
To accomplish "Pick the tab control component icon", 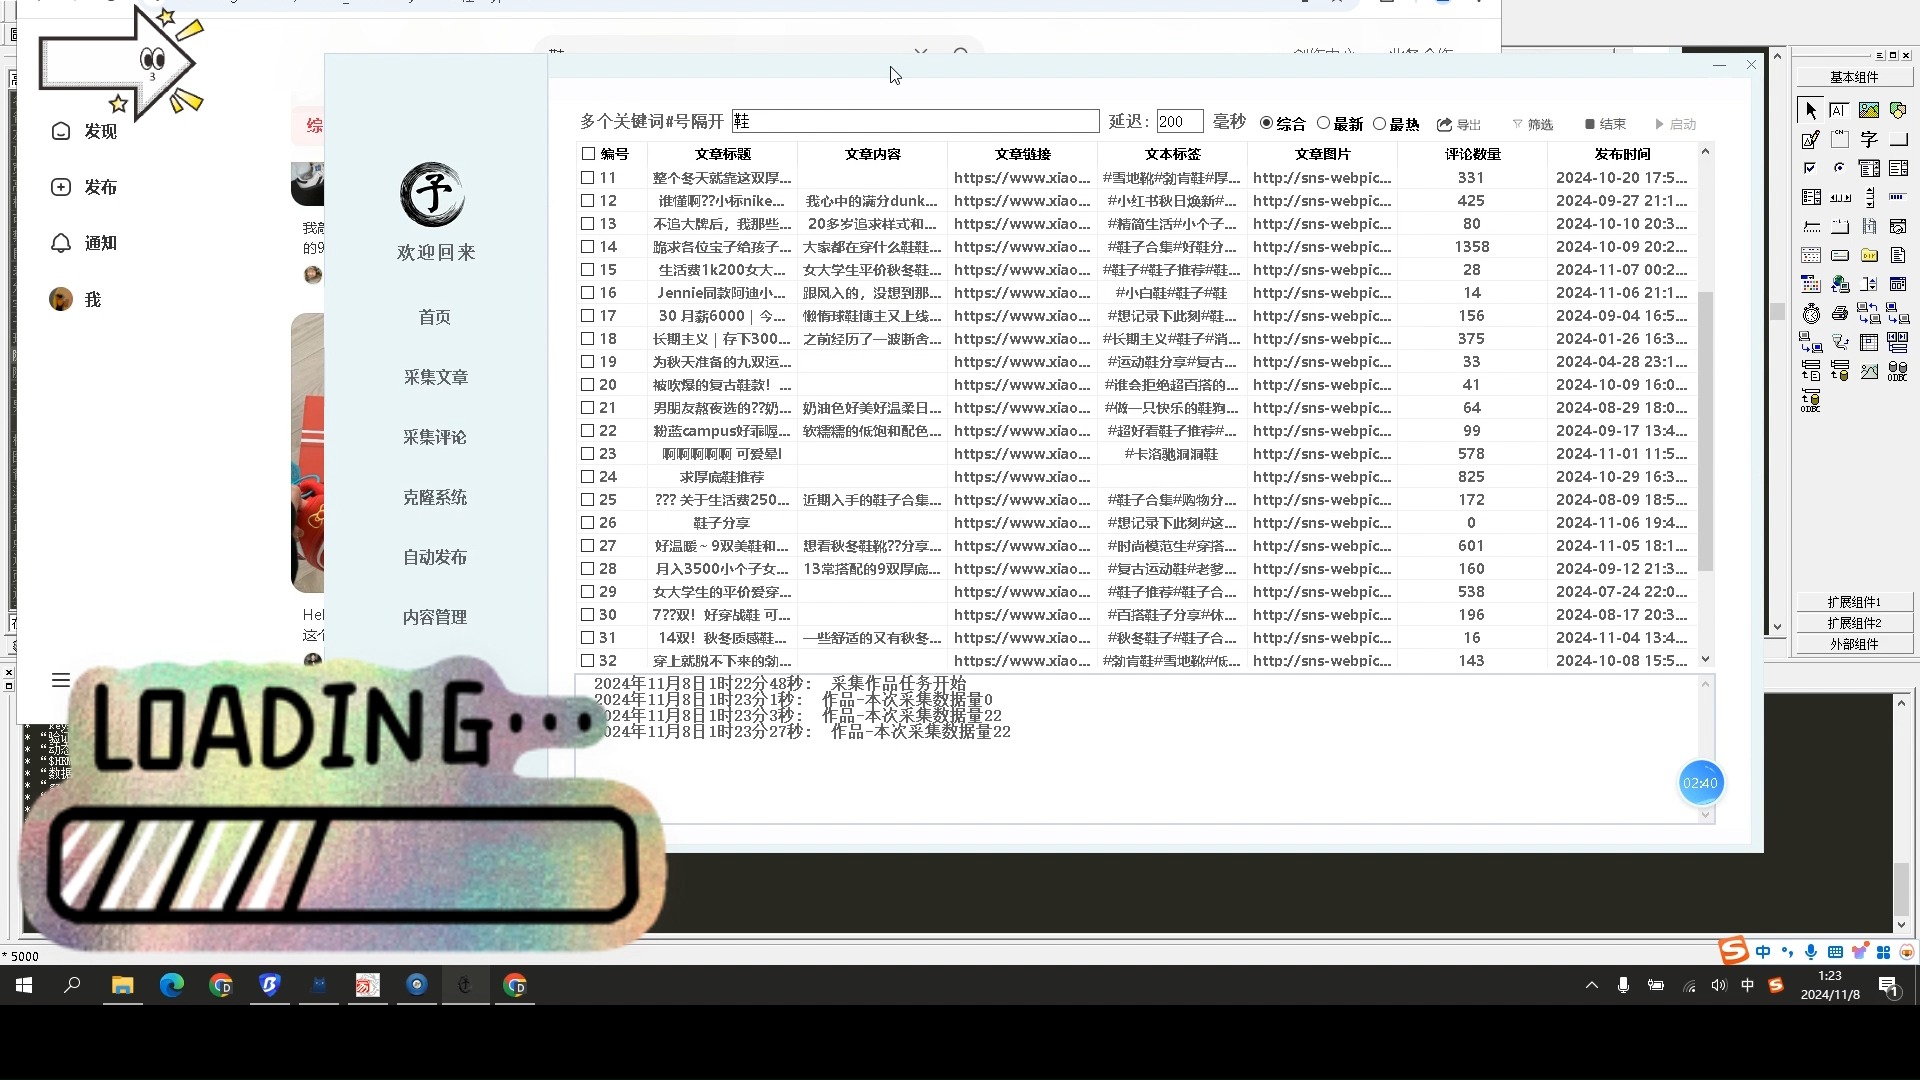I will (1840, 226).
